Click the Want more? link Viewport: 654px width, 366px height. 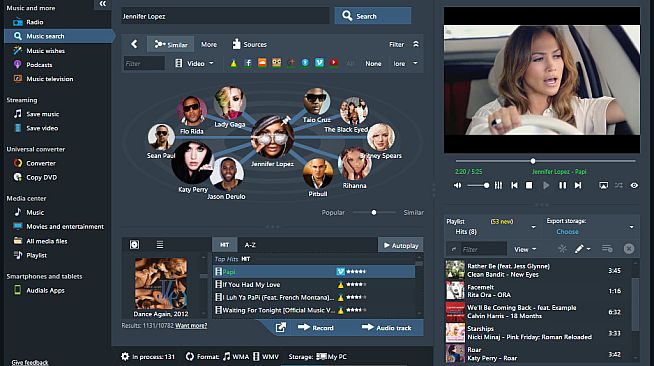(191, 326)
